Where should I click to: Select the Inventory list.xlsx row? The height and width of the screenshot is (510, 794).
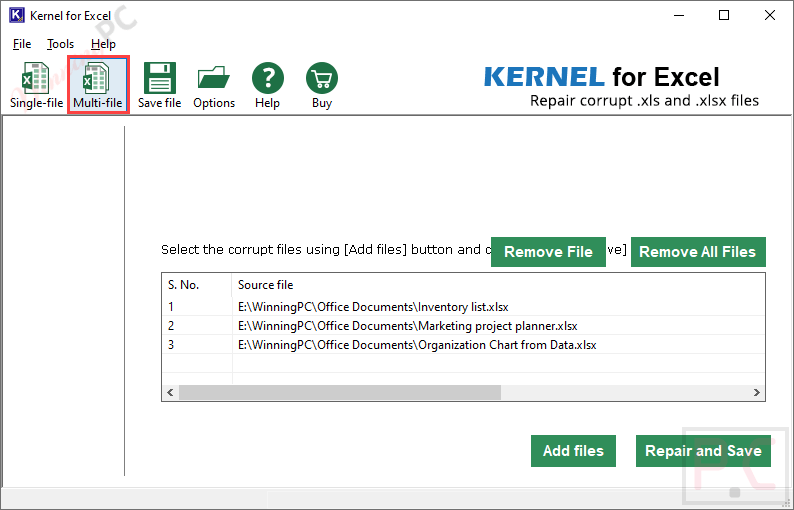point(463,307)
